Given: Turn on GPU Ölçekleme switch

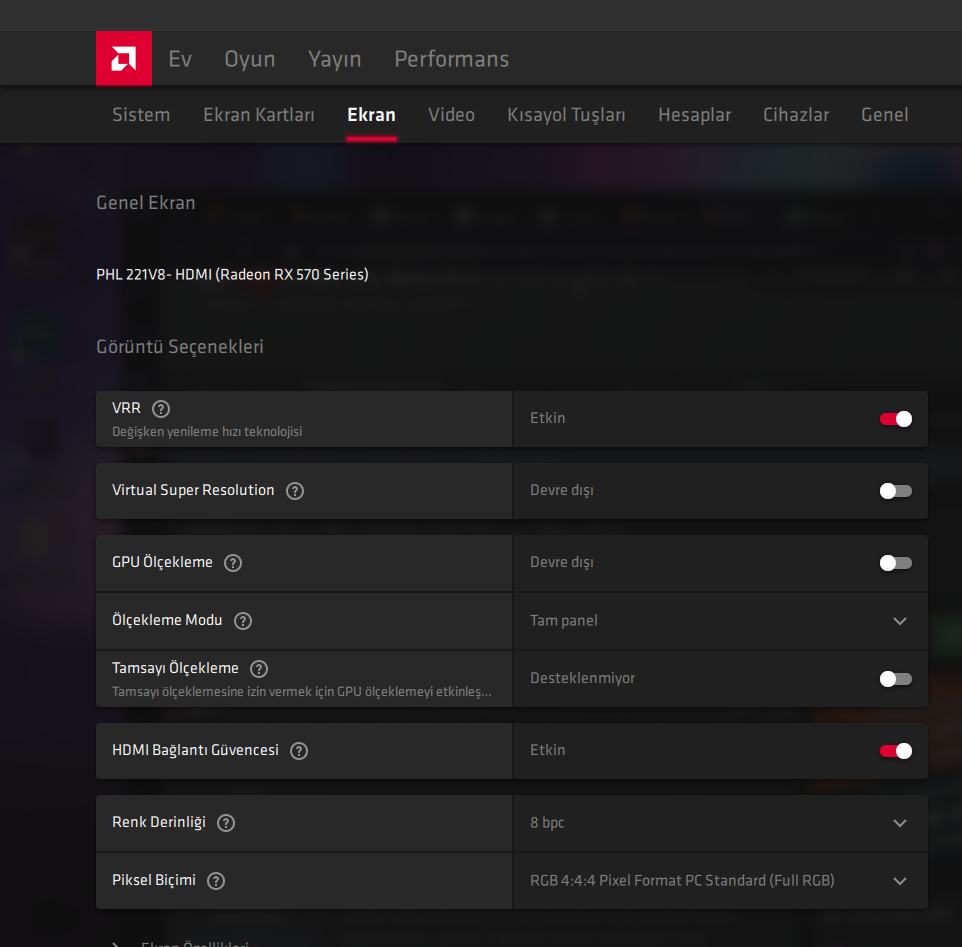Looking at the screenshot, I should click(x=895, y=563).
